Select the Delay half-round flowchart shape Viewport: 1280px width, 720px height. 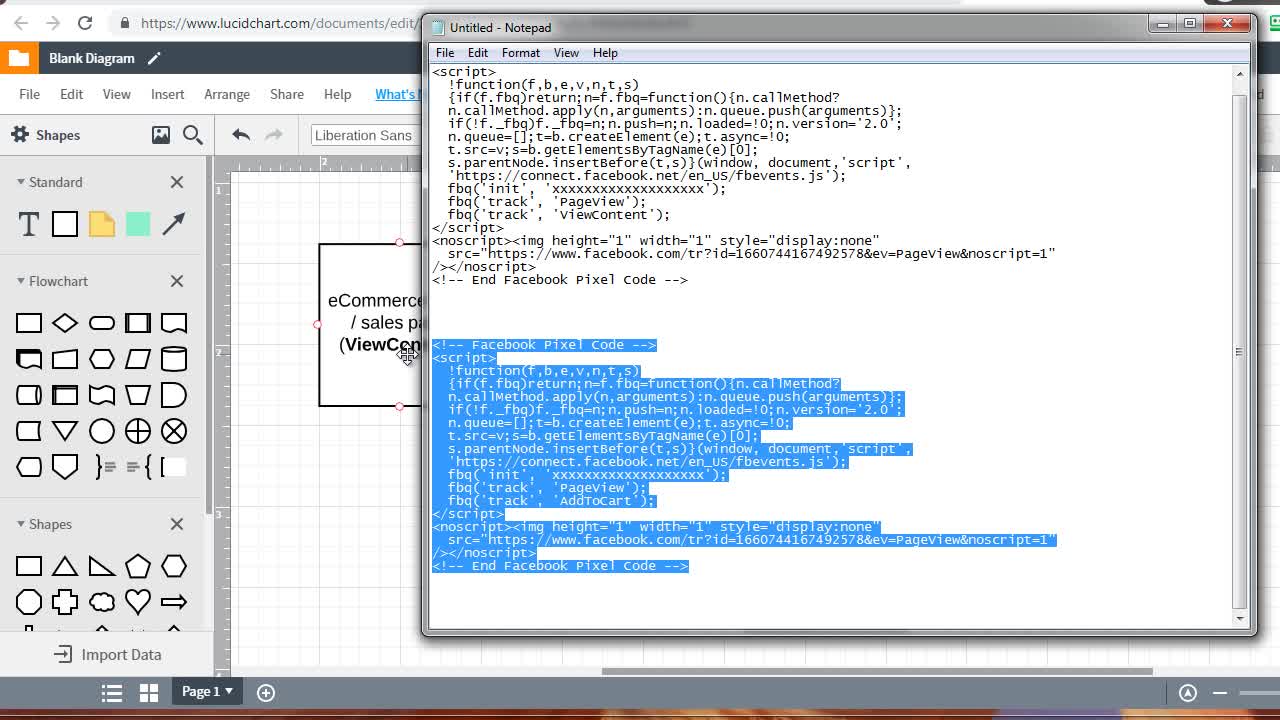click(x=174, y=395)
